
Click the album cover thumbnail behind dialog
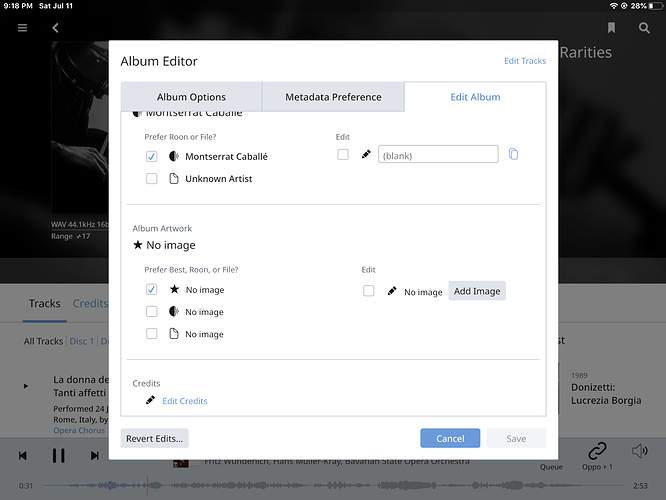pyautogui.click(x=80, y=127)
